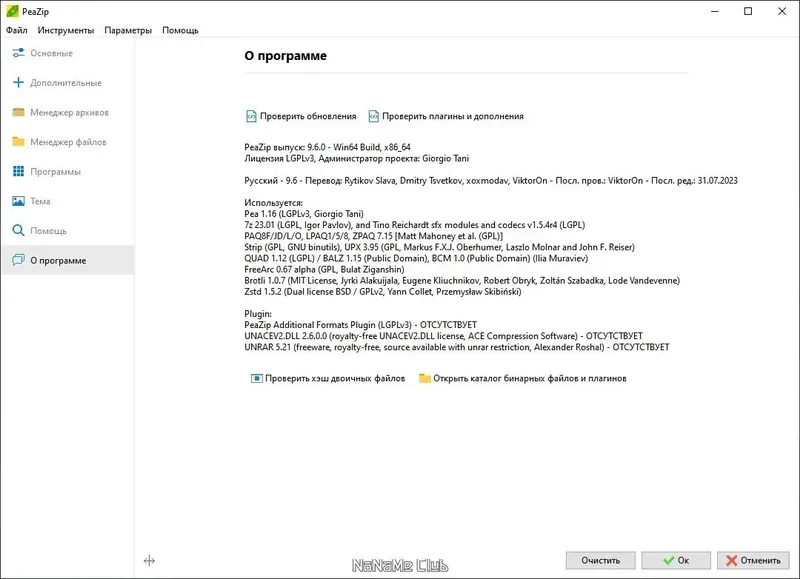Select the Менеджер архивов sidebar icon
Viewport: 800px width, 579px height.
(x=18, y=112)
